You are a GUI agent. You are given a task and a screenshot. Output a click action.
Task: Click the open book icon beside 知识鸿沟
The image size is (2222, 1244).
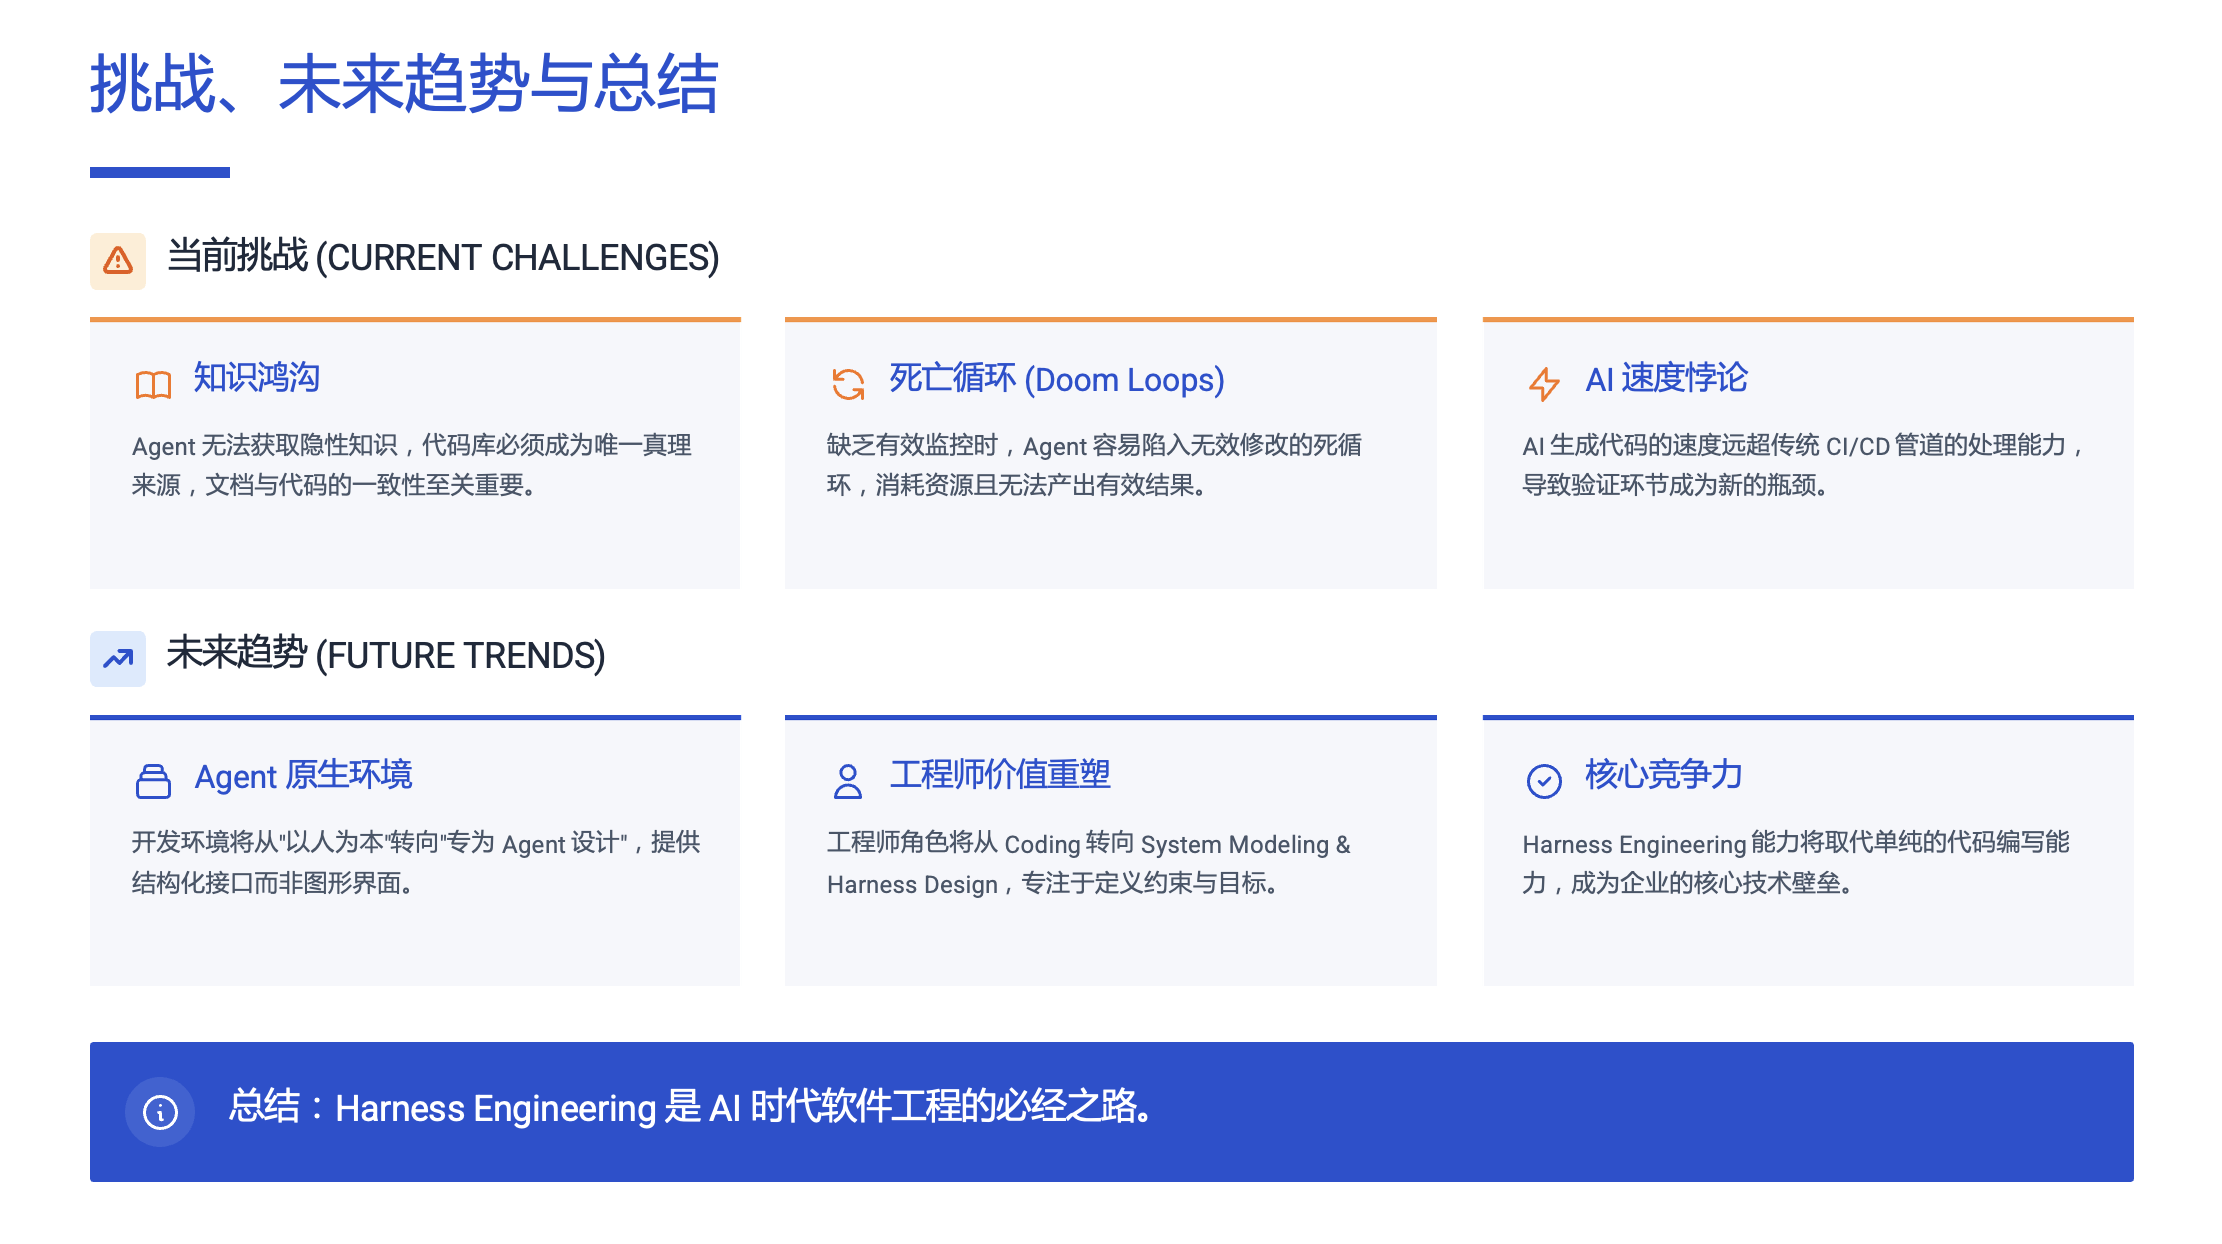(x=153, y=384)
